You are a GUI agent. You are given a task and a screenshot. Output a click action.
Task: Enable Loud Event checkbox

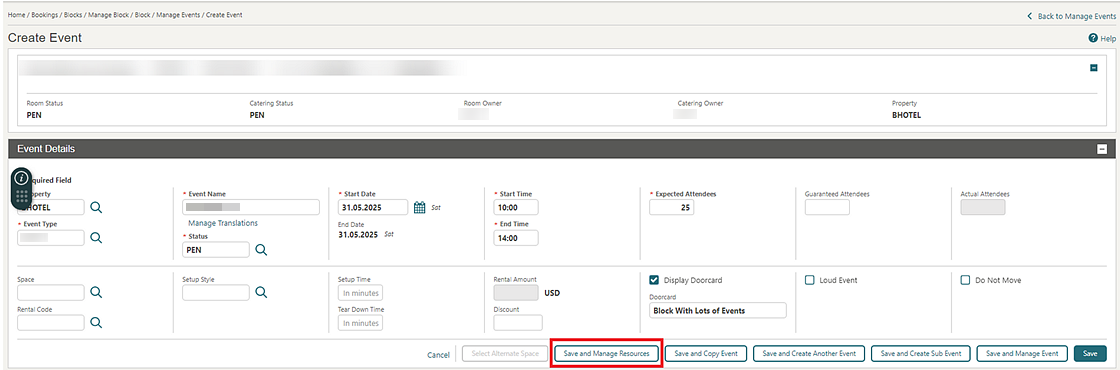pyautogui.click(x=809, y=280)
